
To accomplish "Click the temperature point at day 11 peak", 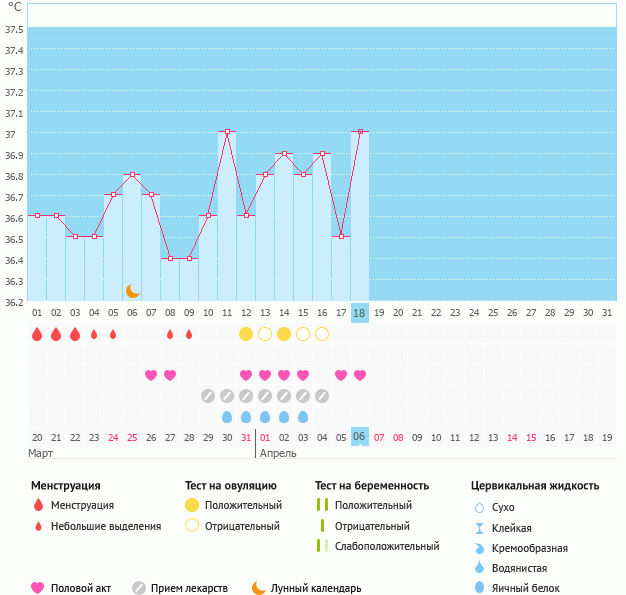I will click(227, 131).
